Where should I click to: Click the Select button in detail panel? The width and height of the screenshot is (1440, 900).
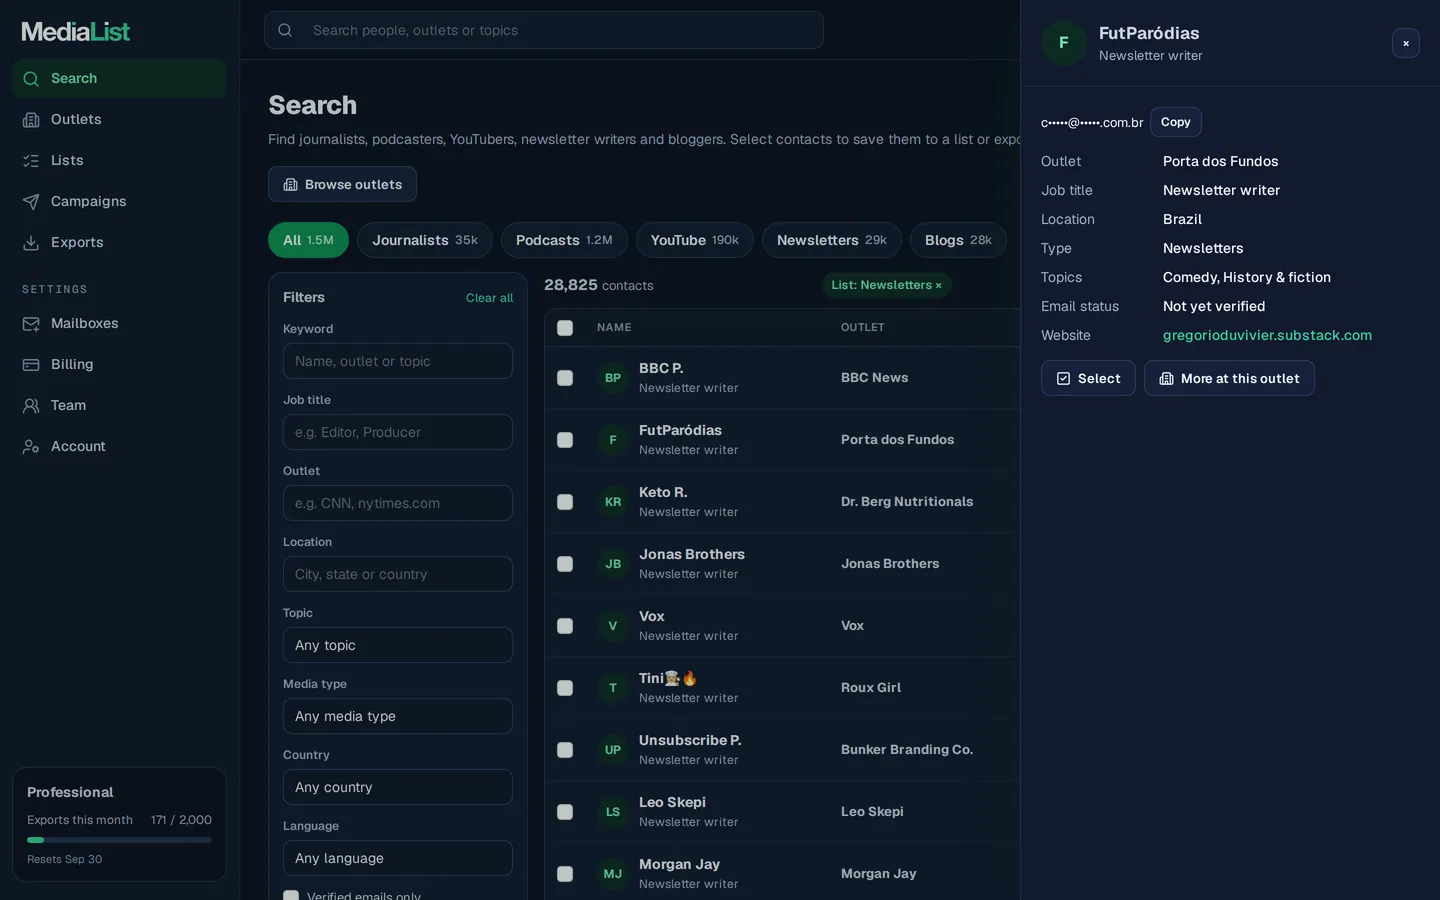click(1088, 378)
